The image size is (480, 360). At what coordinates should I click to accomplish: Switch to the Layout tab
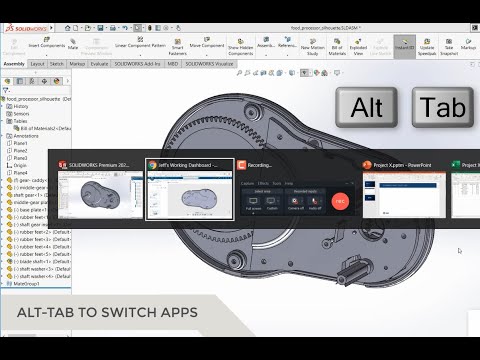(x=37, y=64)
